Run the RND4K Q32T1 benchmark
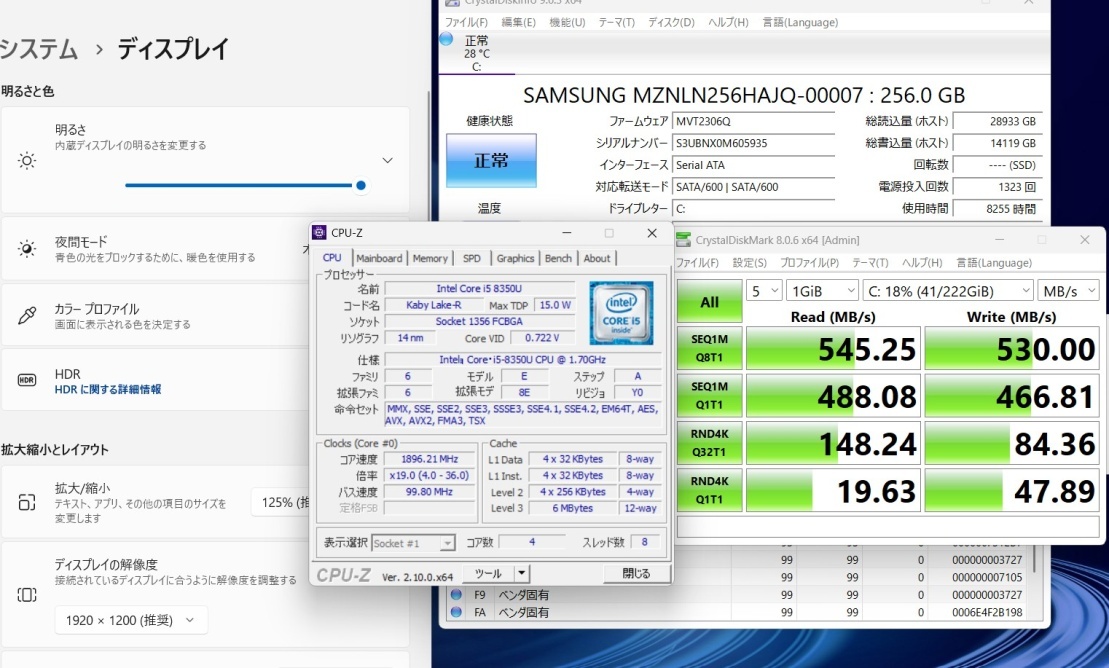1109x668 pixels. 709,443
